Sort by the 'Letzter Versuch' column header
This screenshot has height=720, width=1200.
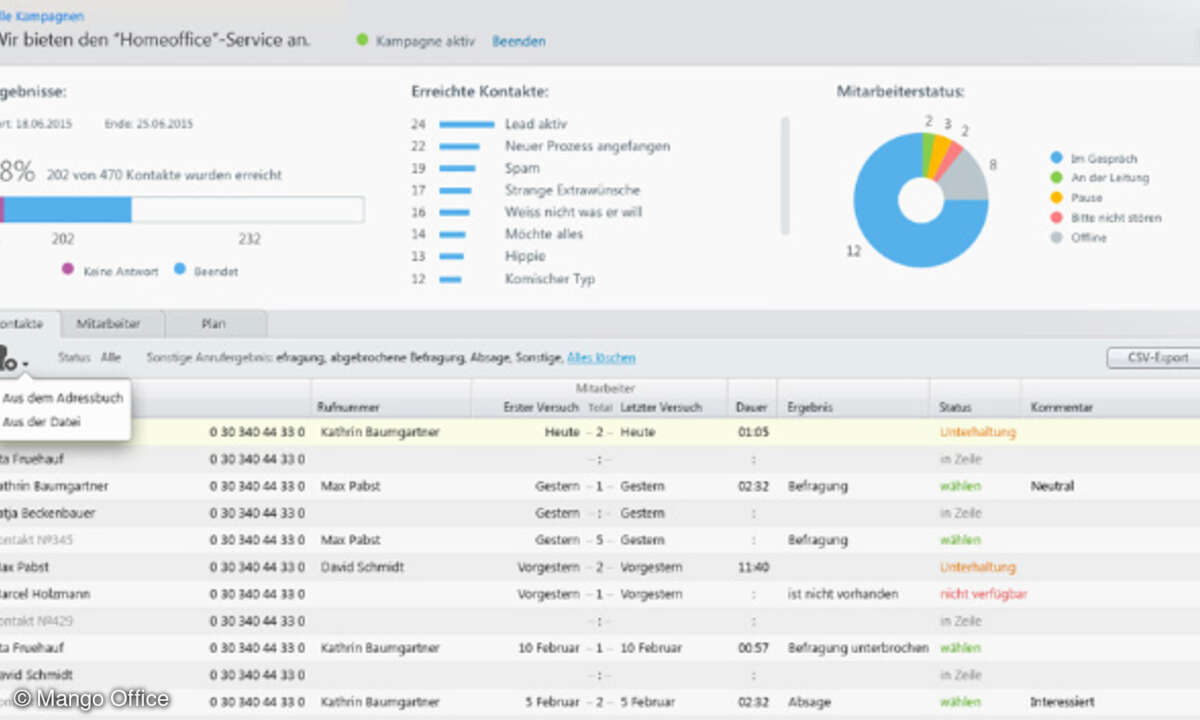coord(661,408)
